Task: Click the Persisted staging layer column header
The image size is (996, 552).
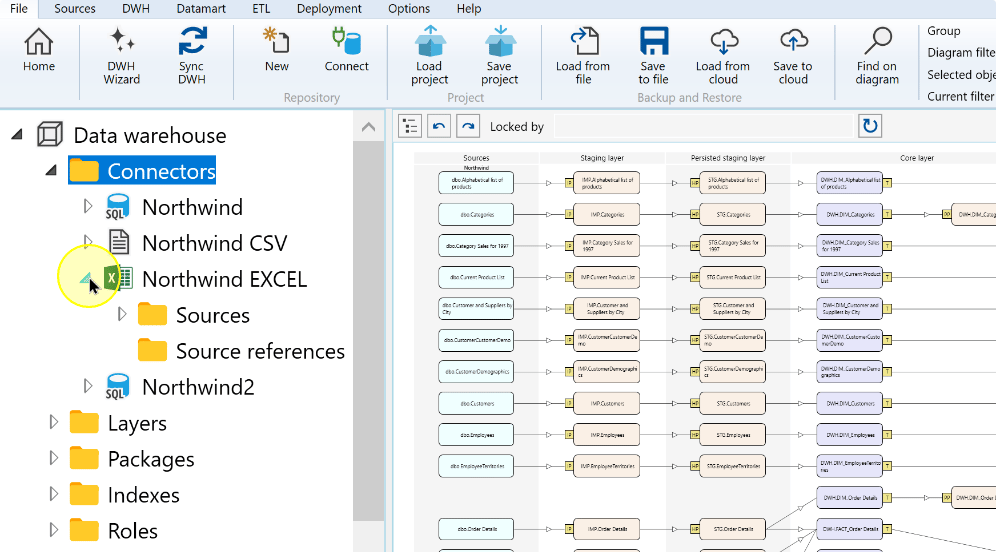Action: coord(728,158)
